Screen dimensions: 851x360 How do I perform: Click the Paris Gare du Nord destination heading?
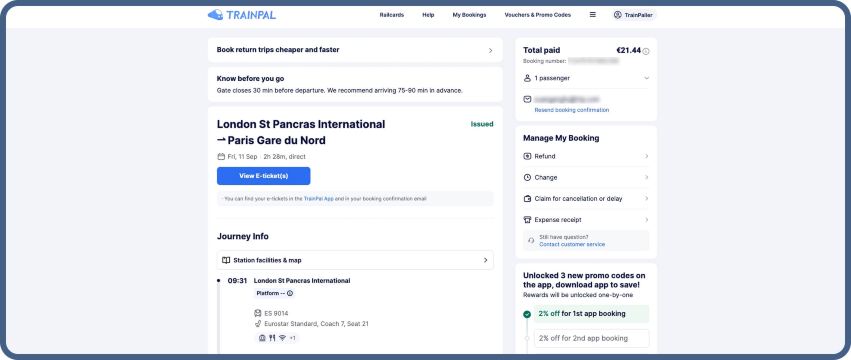(x=276, y=140)
